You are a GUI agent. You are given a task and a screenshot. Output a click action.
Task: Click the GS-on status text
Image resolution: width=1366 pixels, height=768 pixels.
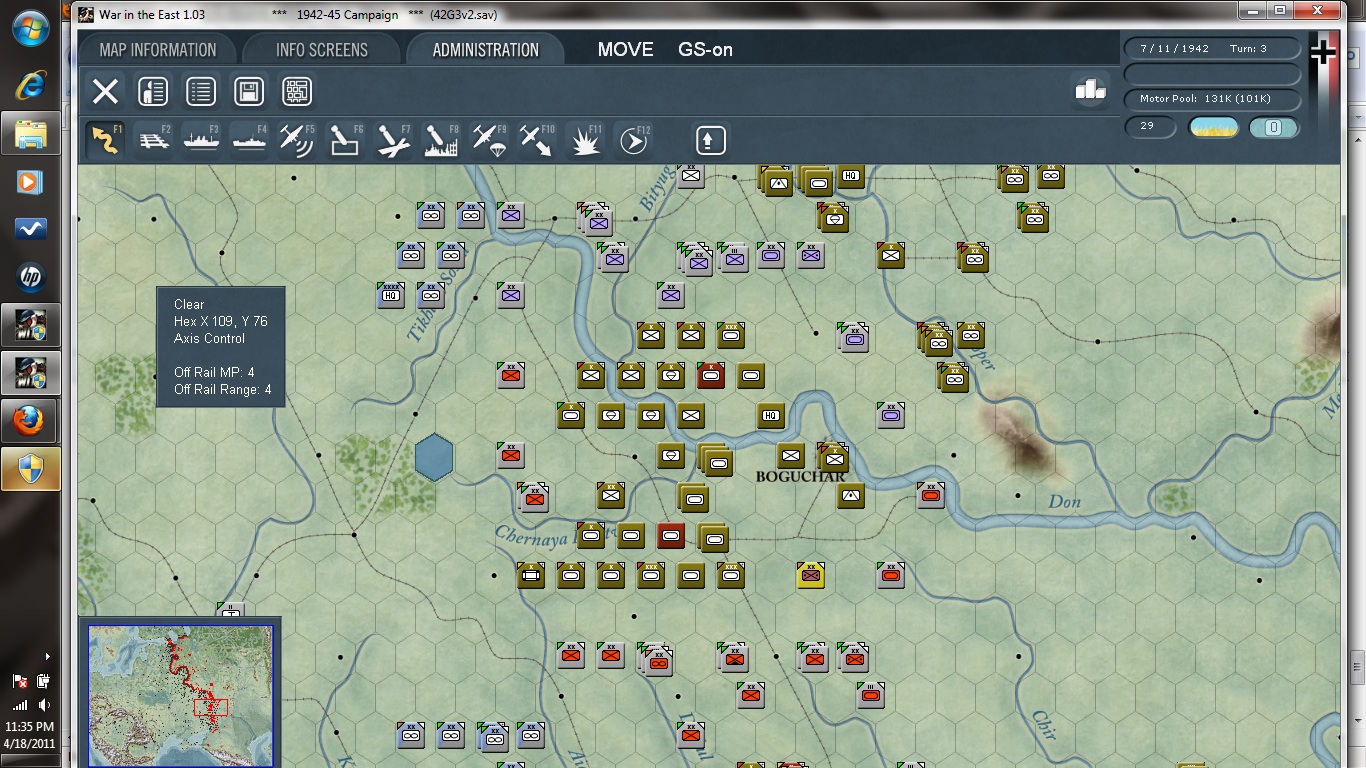point(705,50)
